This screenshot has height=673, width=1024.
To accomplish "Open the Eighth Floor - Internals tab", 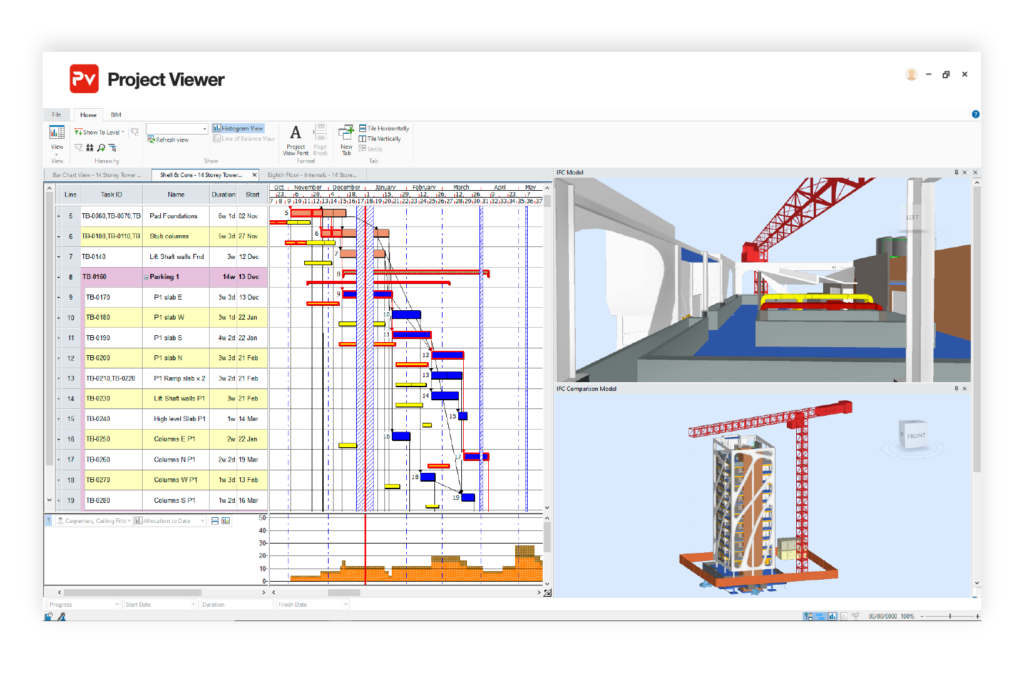I will [312, 175].
